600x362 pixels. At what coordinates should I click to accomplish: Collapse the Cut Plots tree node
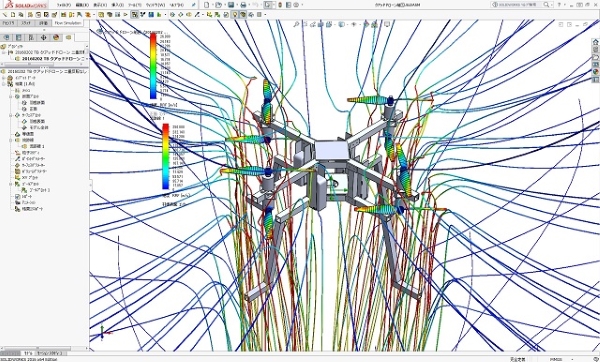click(x=11, y=96)
